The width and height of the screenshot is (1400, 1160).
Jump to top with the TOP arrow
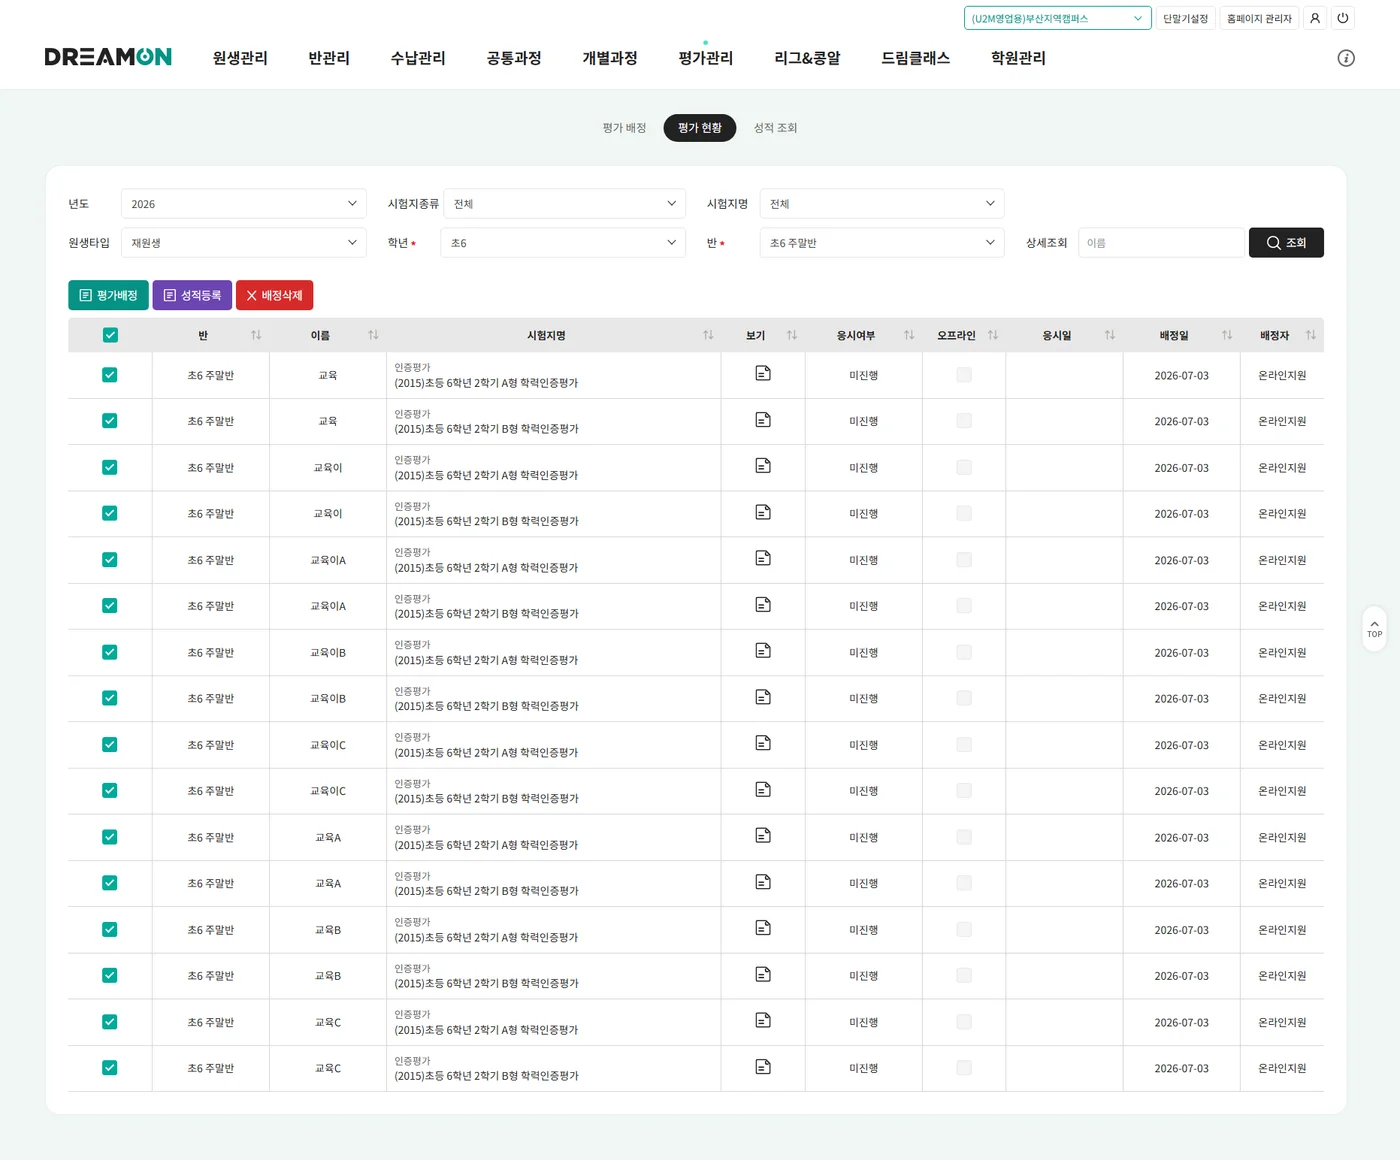(x=1375, y=628)
